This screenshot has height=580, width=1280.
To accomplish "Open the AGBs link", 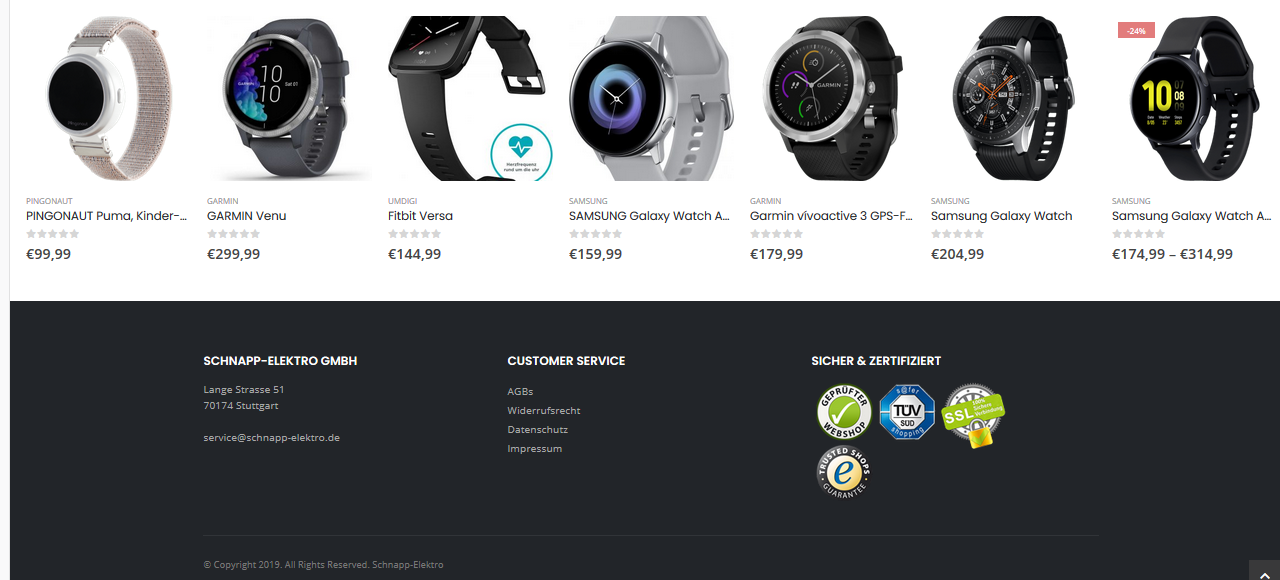I will click(x=520, y=391).
